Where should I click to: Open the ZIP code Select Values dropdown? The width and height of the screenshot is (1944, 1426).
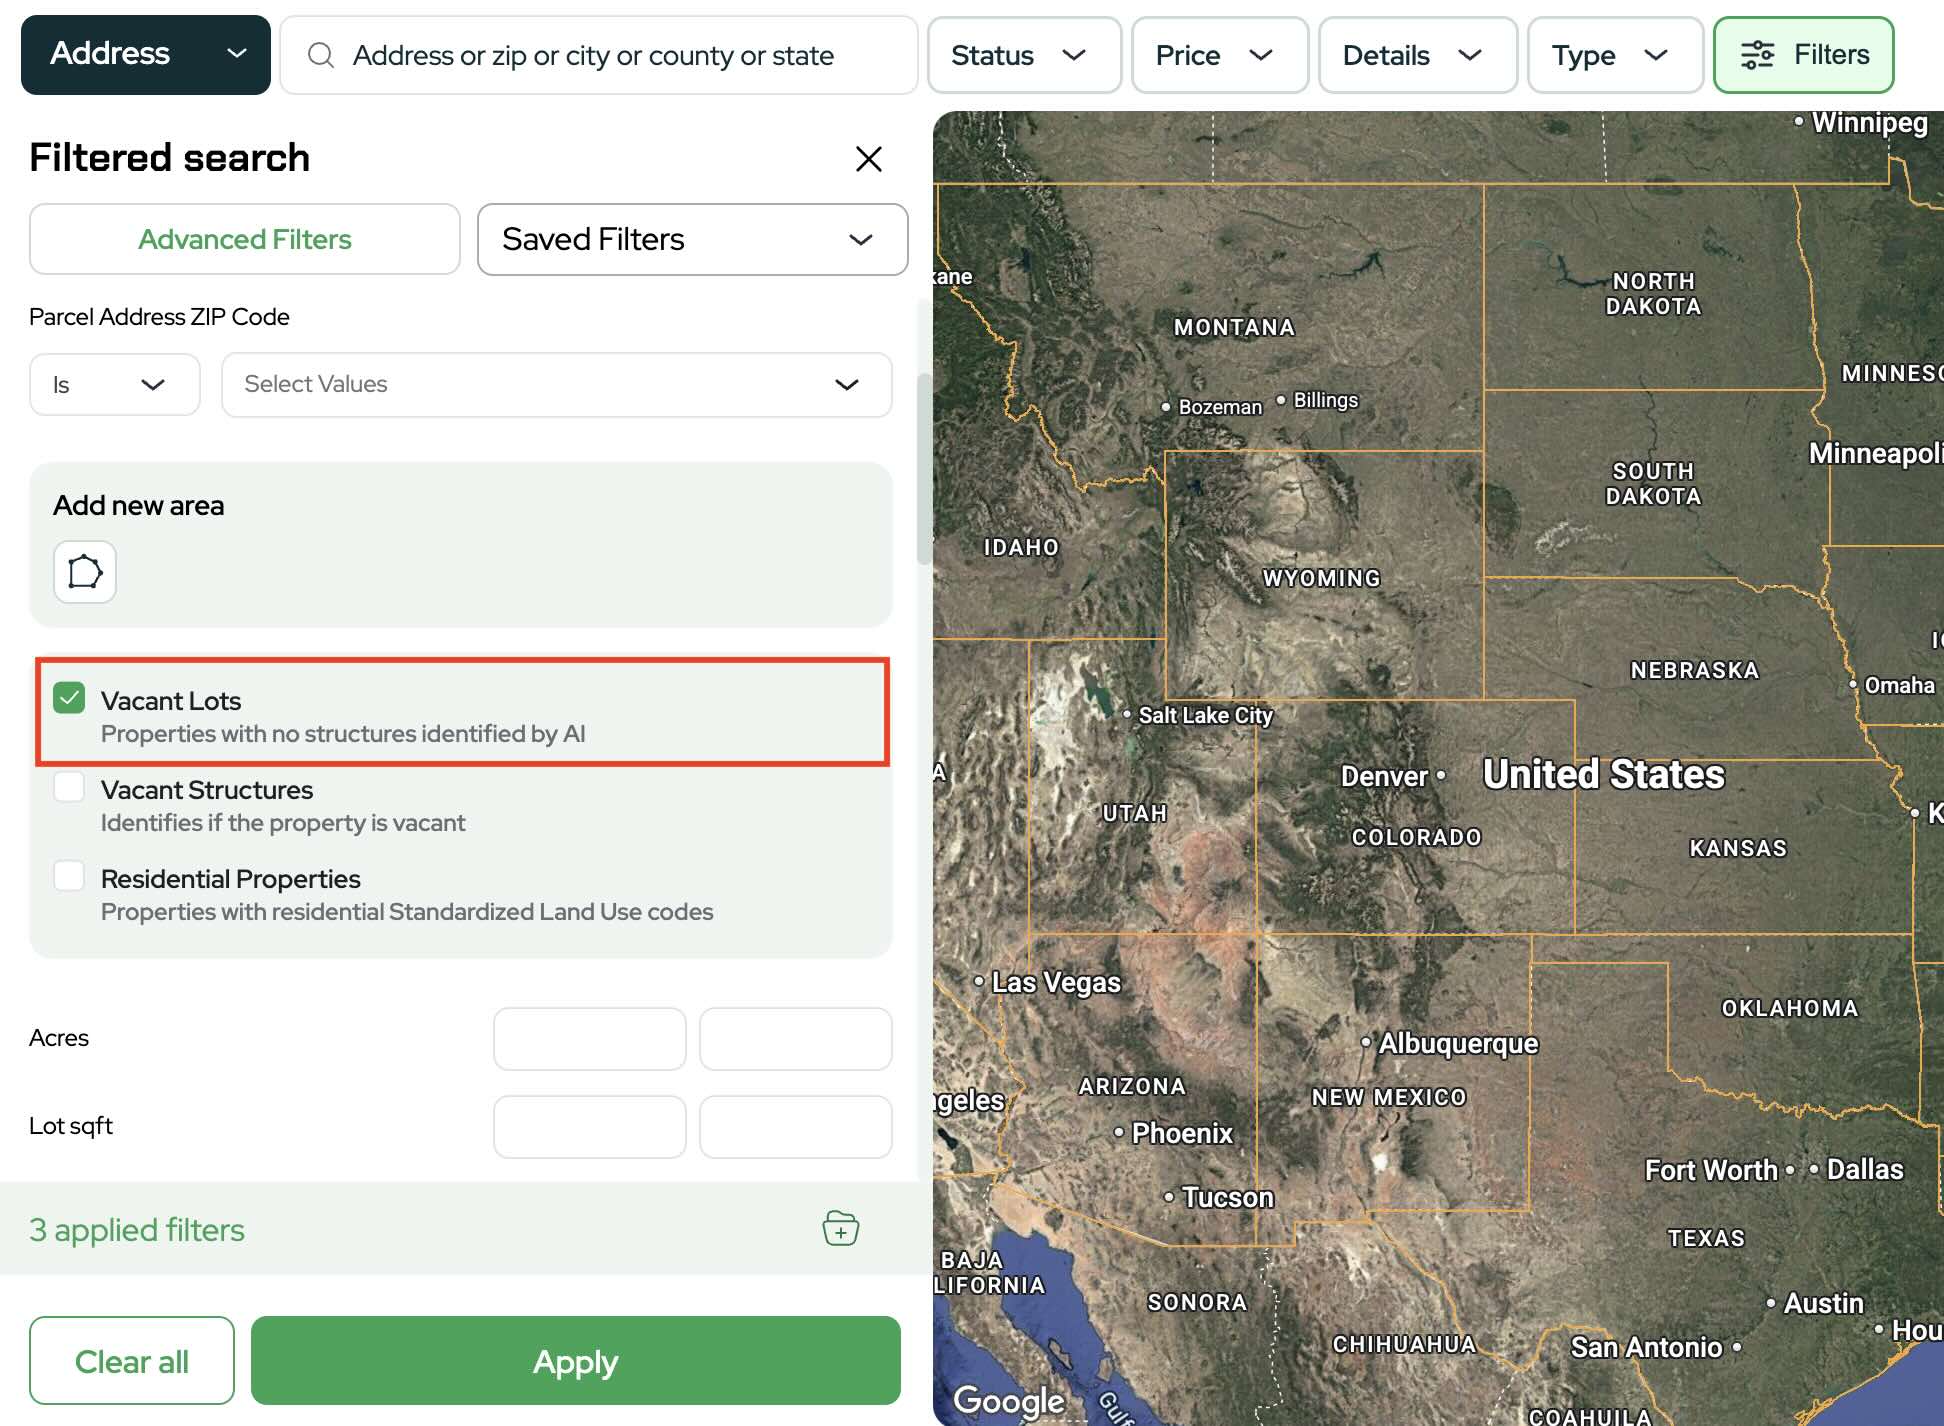click(556, 384)
